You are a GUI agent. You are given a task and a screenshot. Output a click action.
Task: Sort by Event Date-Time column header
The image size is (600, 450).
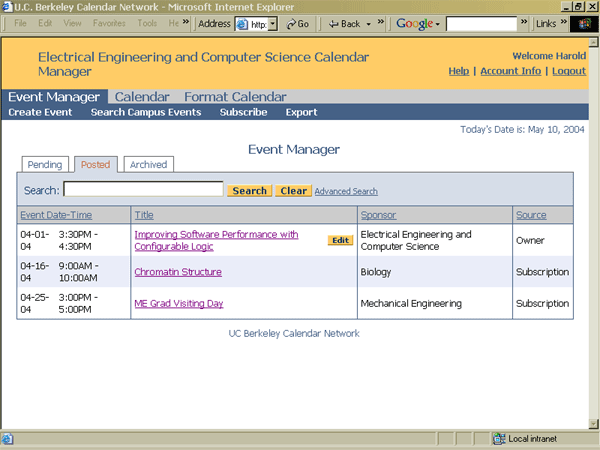(x=56, y=215)
